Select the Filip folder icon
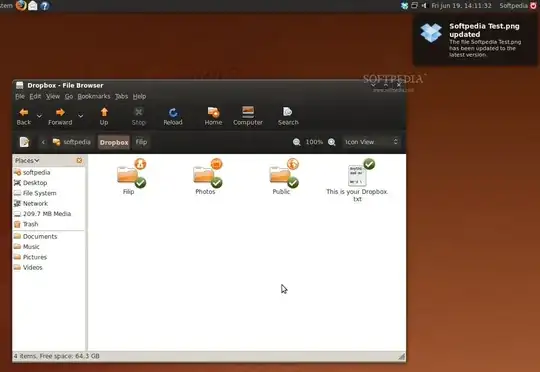 click(129, 176)
